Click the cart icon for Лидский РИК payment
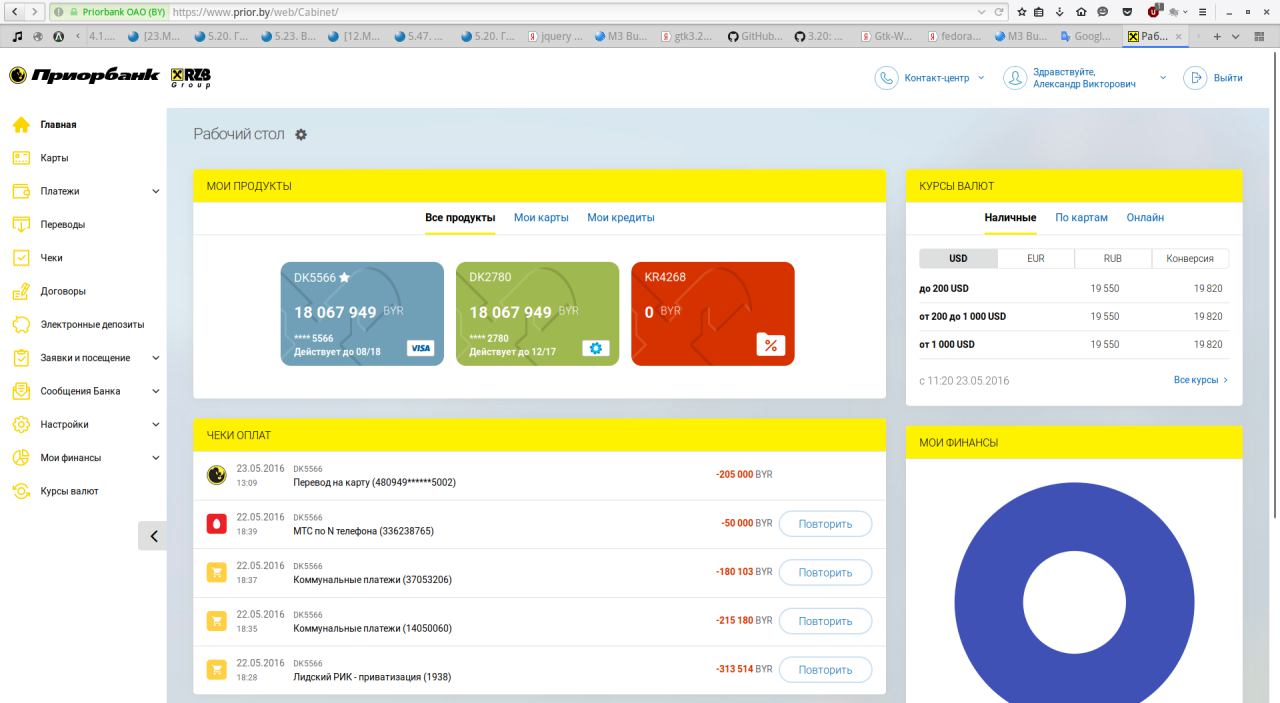This screenshot has width=1280, height=703. click(x=216, y=669)
